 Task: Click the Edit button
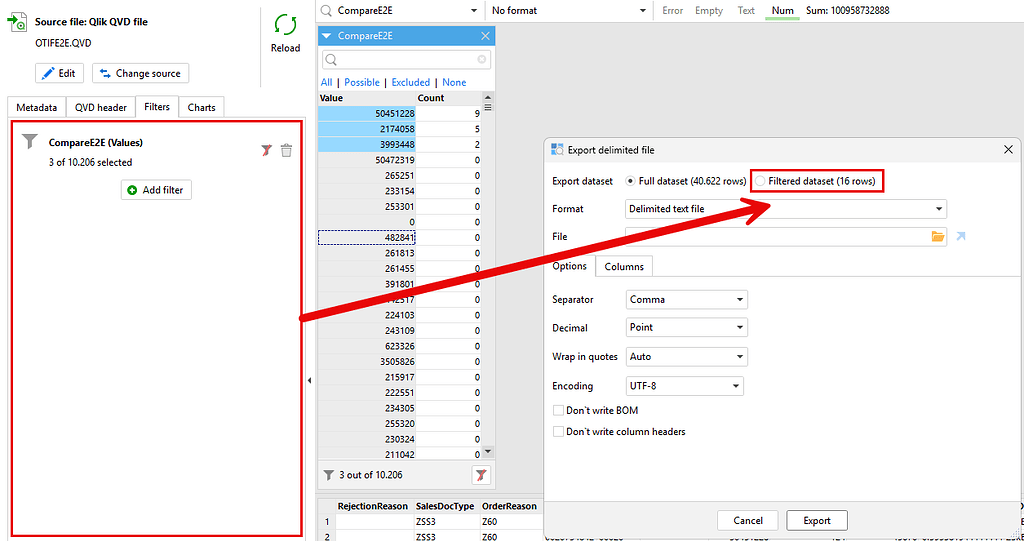pos(59,73)
